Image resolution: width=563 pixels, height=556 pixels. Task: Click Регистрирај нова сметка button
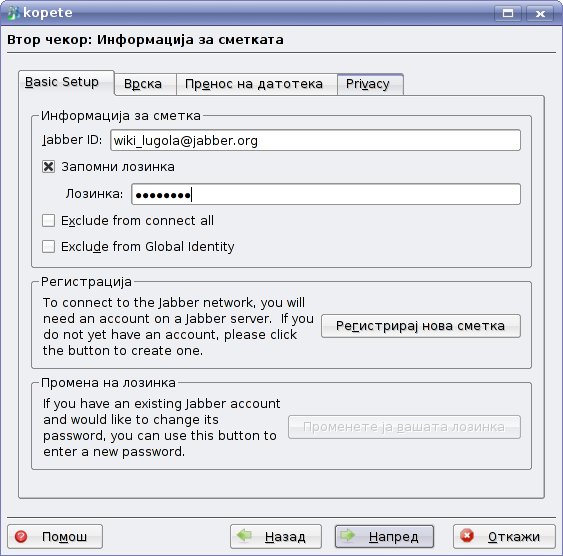(420, 326)
